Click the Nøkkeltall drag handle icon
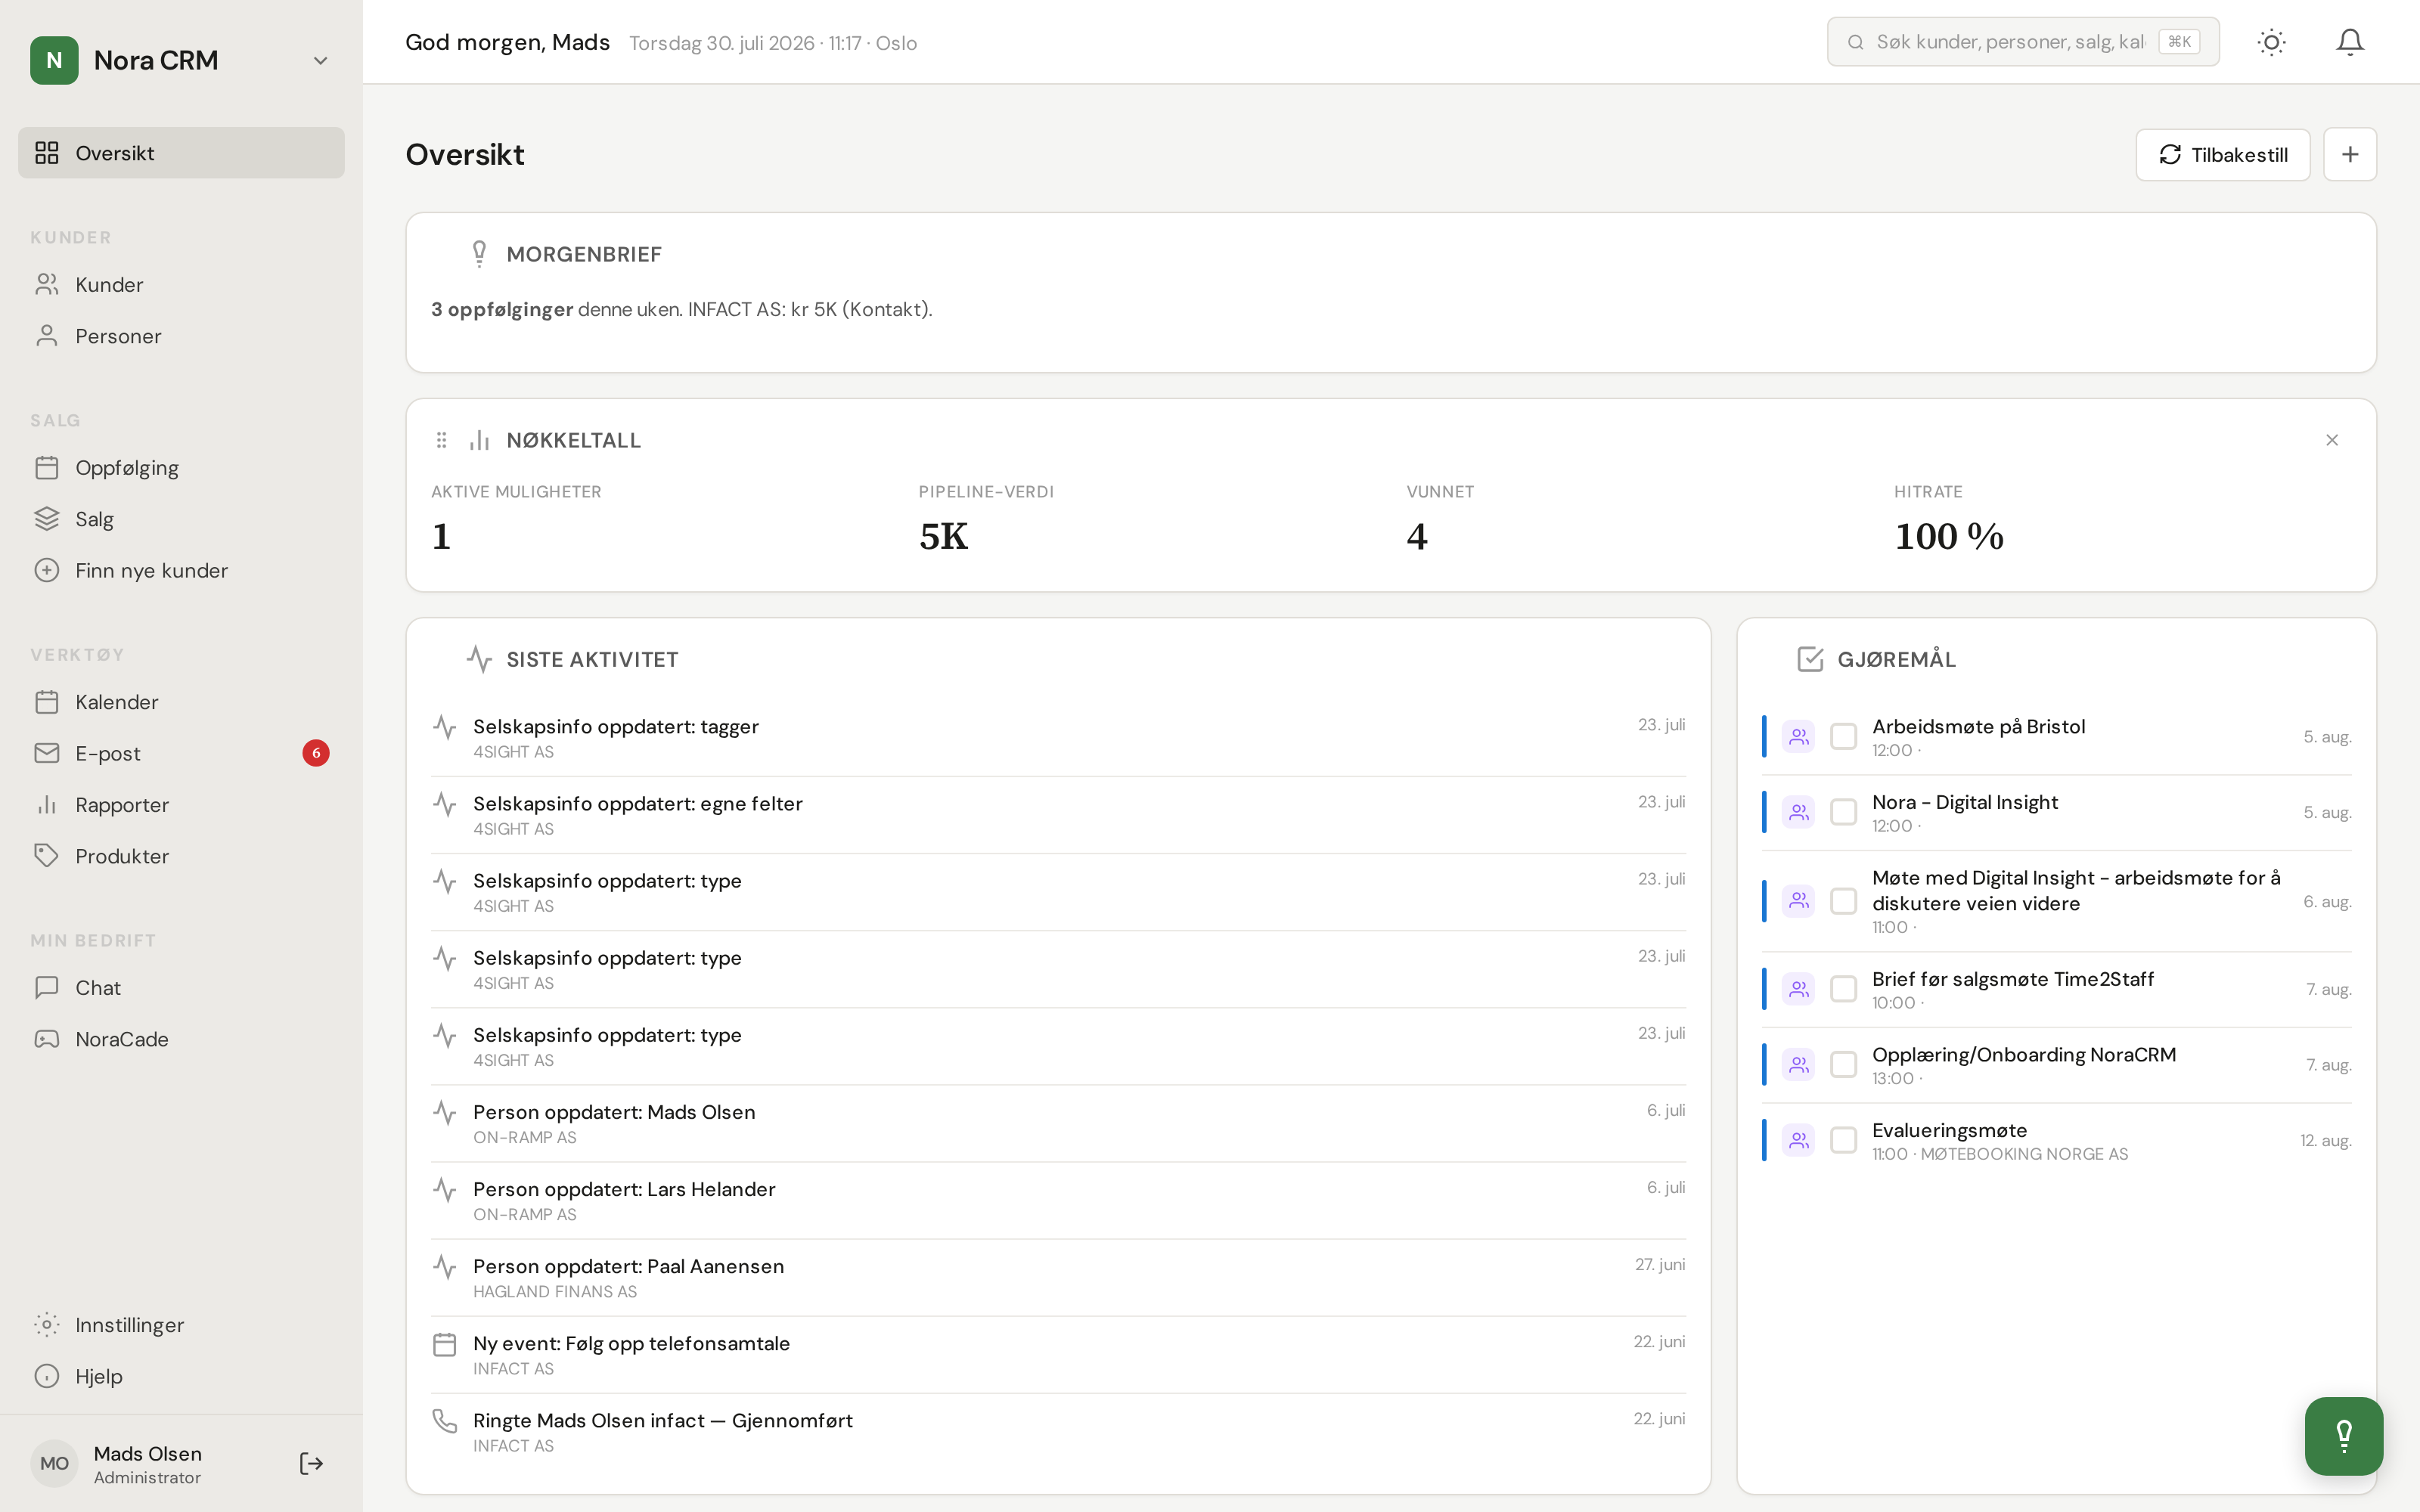The width and height of the screenshot is (2420, 1512). 441,440
